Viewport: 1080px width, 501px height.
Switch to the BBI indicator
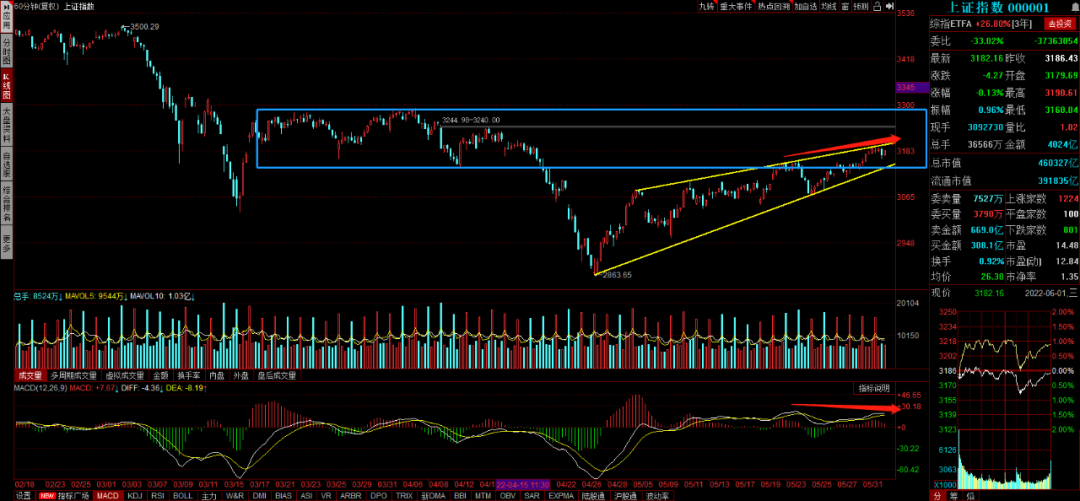click(459, 495)
